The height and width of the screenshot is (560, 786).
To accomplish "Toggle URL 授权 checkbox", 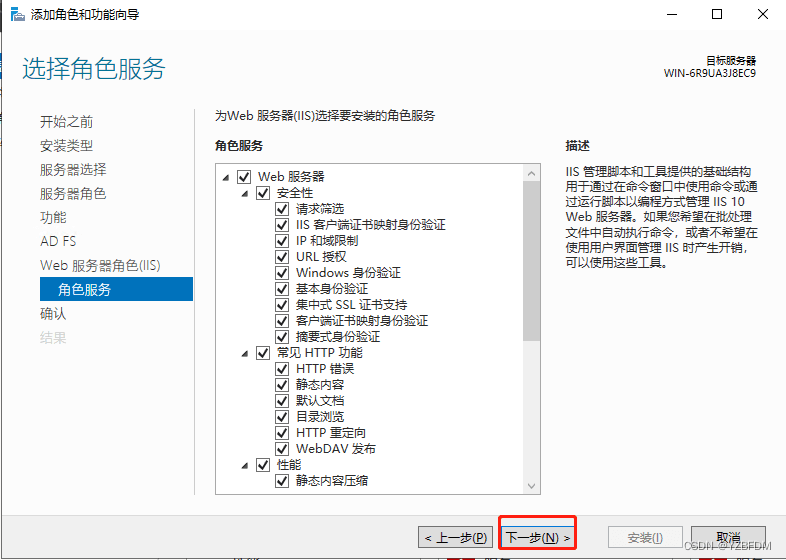I will click(x=282, y=257).
